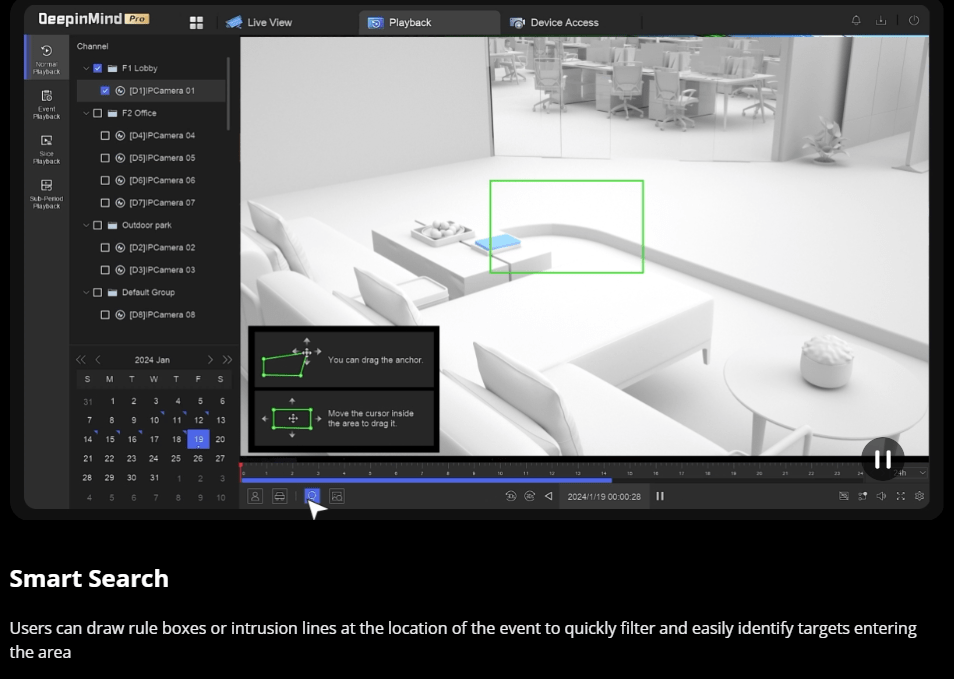Screen dimensions: 954x679
Task: Pause playback next to the timestamp
Action: pos(660,496)
